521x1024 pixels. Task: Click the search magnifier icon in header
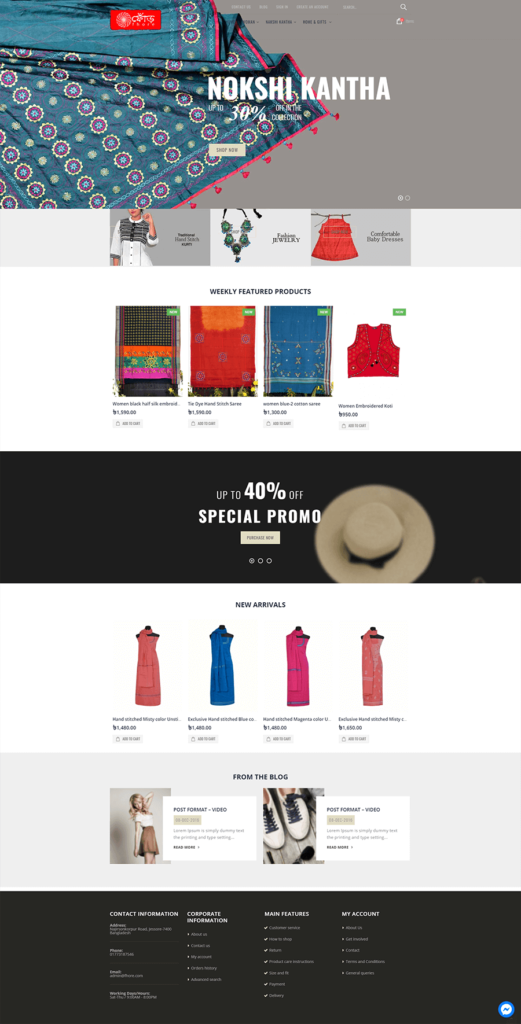pyautogui.click(x=403, y=7)
